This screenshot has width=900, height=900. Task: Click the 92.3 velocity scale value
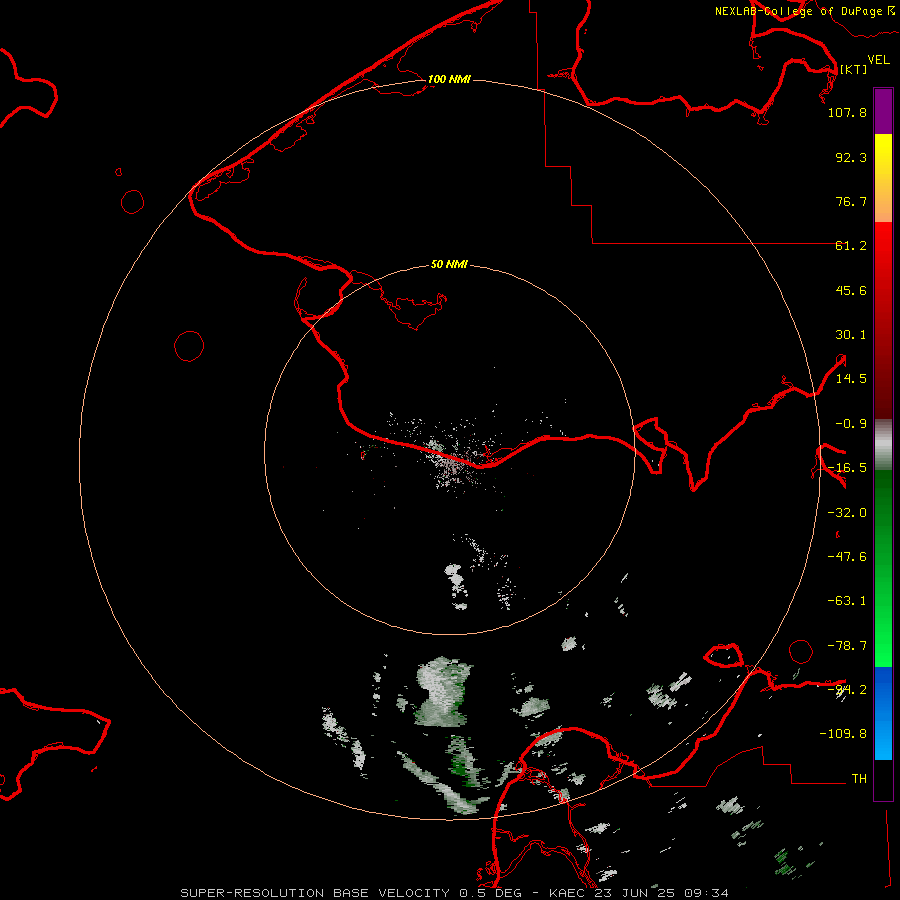pyautogui.click(x=851, y=157)
